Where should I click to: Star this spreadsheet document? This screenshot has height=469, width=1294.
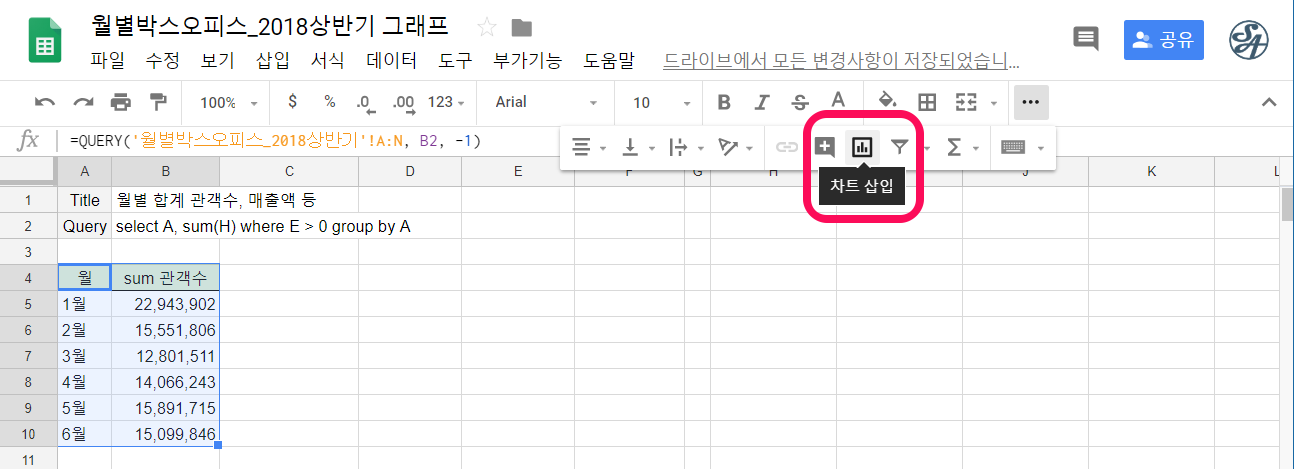click(x=487, y=27)
